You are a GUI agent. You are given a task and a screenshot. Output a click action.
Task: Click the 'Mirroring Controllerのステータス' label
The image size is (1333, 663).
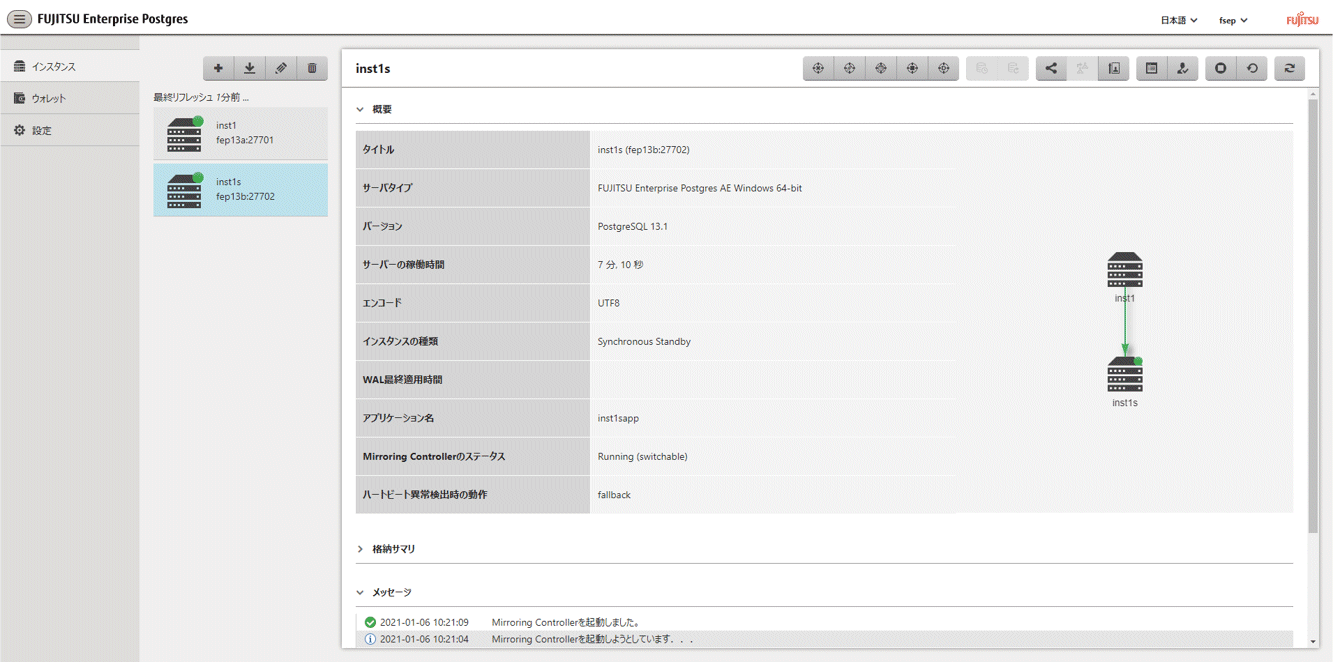[x=434, y=457]
